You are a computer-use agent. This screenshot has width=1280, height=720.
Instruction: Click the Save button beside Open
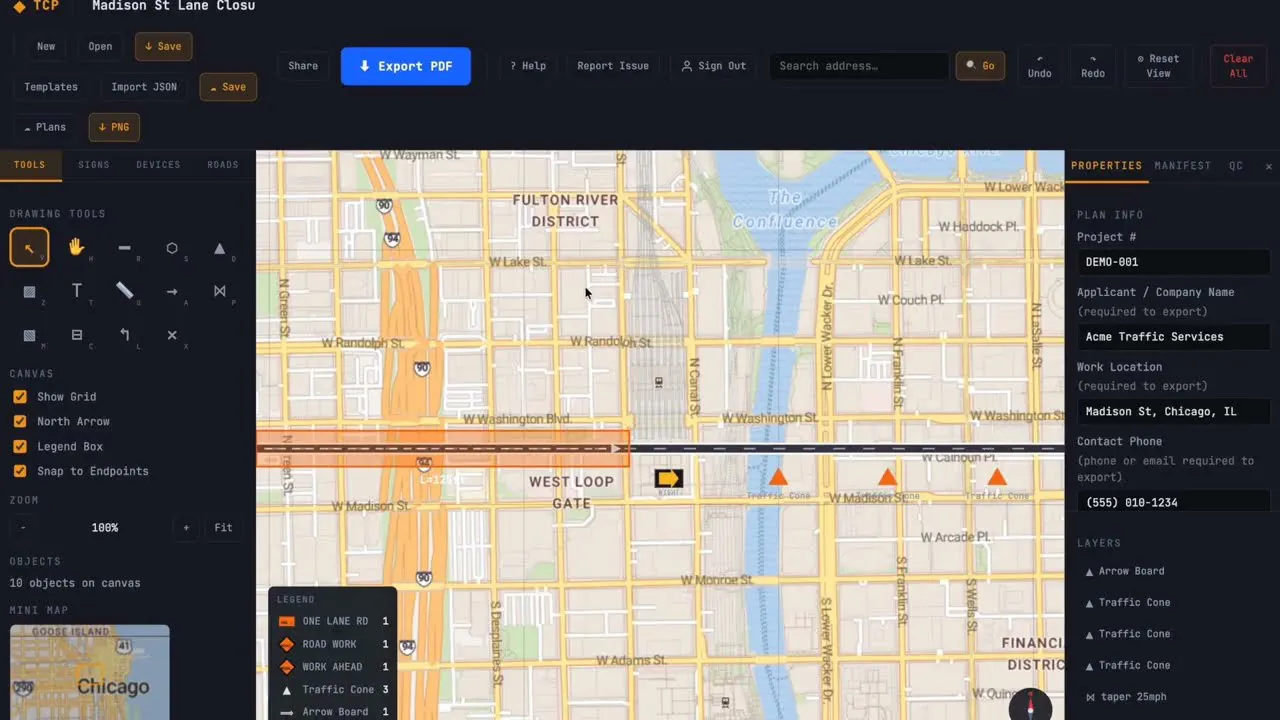click(163, 46)
